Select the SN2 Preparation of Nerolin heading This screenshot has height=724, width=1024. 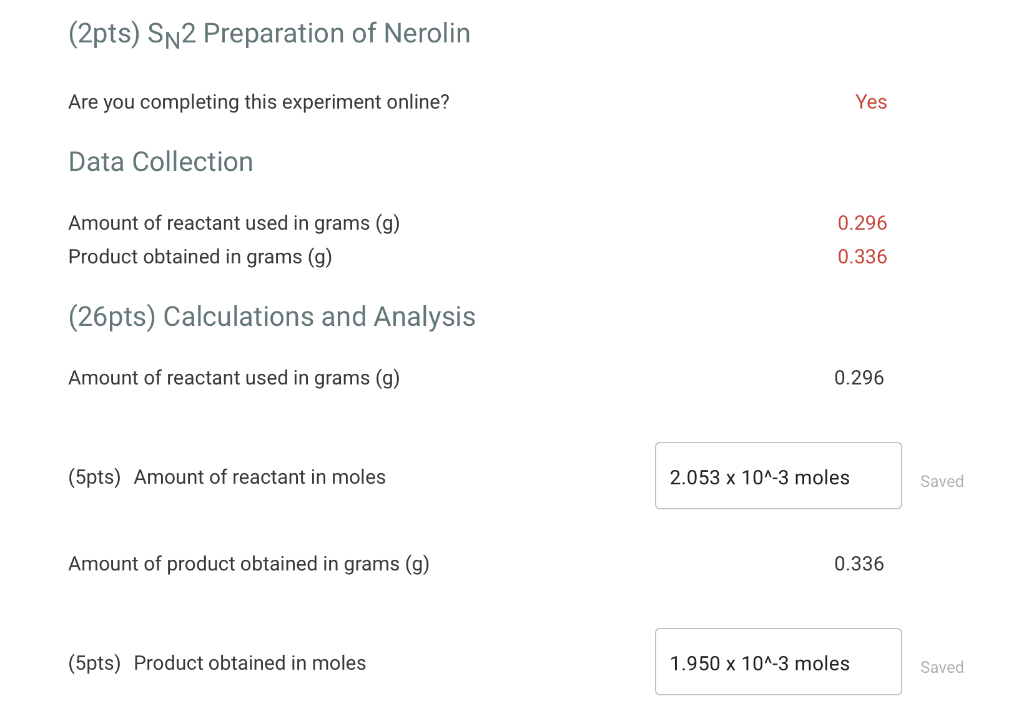tap(268, 33)
